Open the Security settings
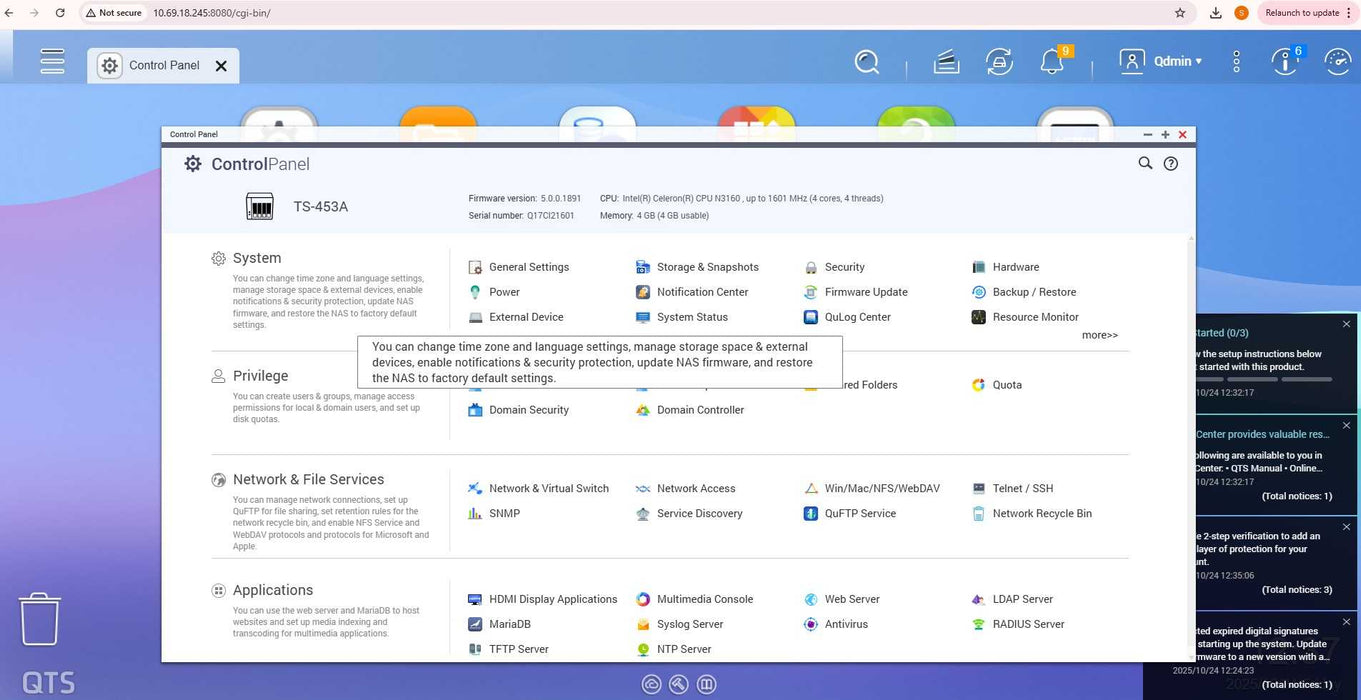The width and height of the screenshot is (1361, 700). pos(835,267)
